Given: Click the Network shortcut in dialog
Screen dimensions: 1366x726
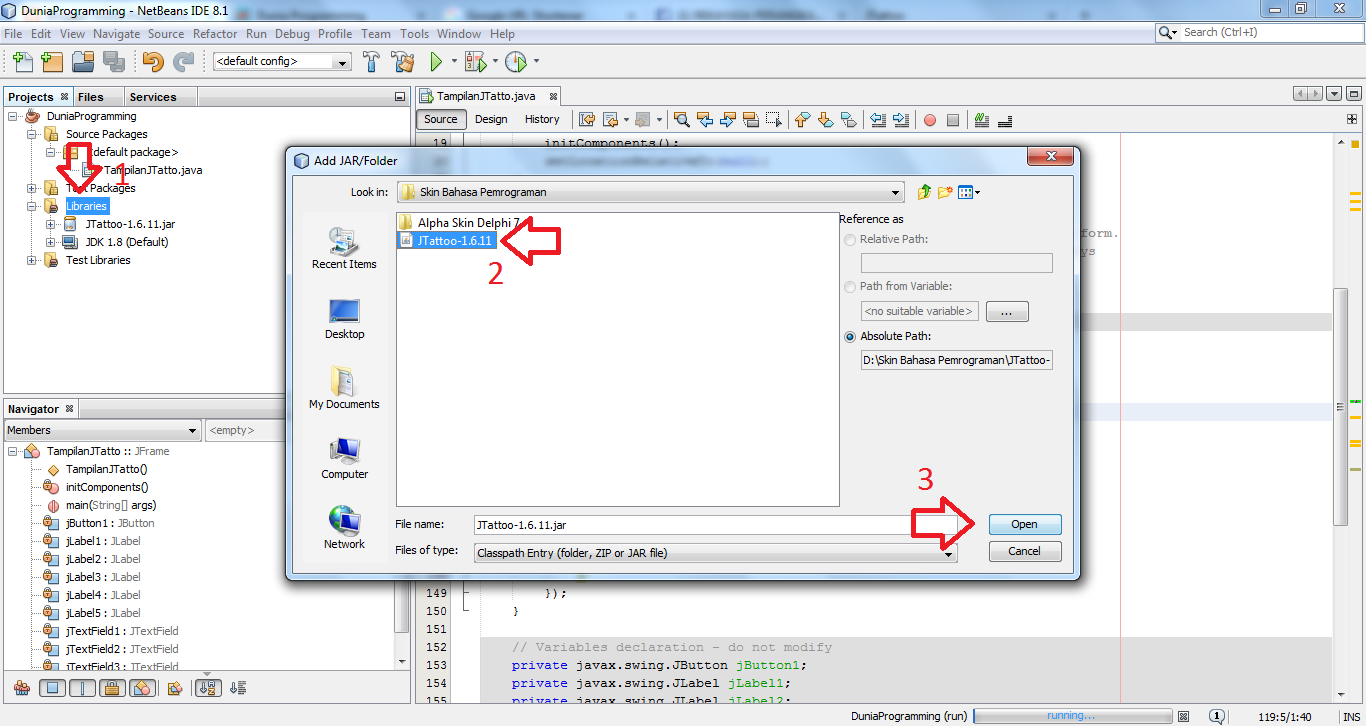Looking at the screenshot, I should click(344, 529).
